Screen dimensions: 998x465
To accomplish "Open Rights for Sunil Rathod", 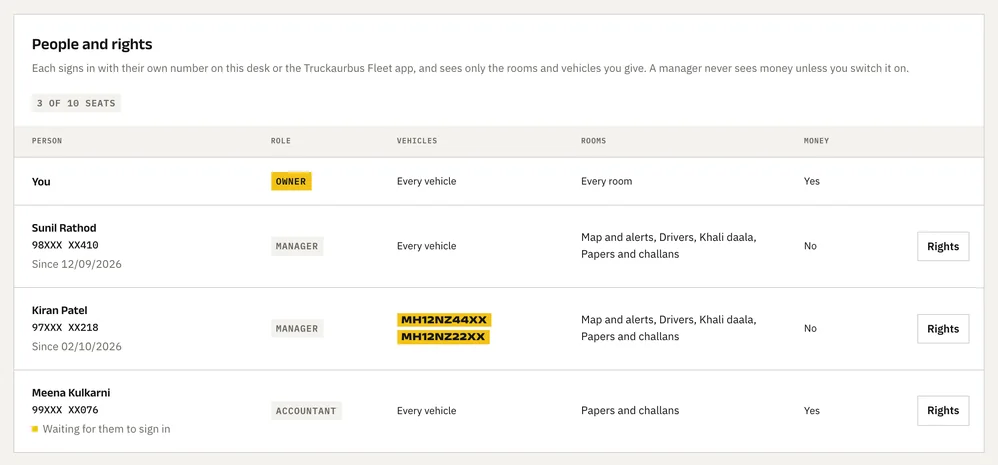I will click(x=943, y=246).
